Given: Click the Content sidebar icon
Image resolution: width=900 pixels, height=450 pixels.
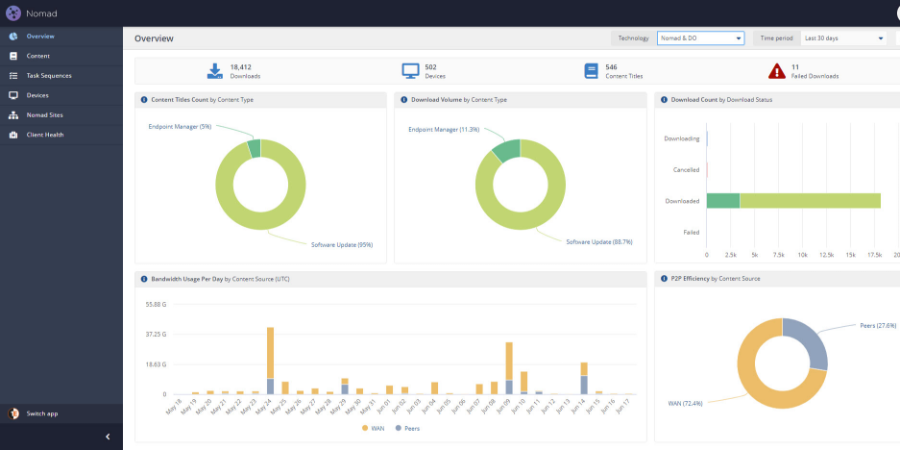Looking at the screenshot, I should click(x=13, y=56).
